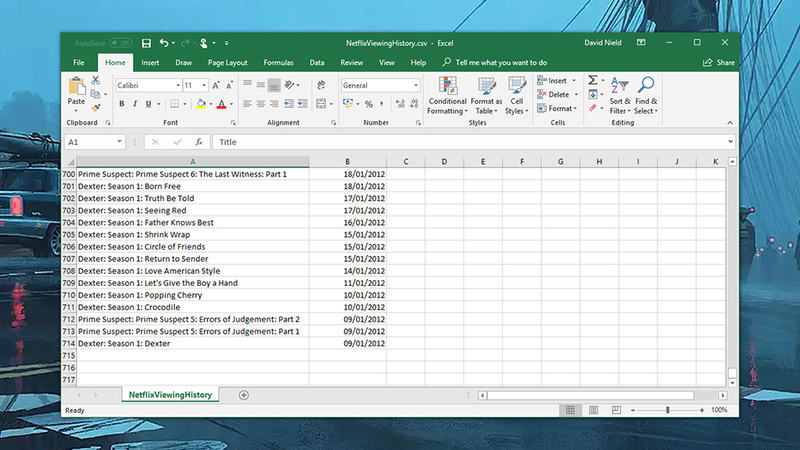
Task: Switch to the Data tab
Action: click(317, 63)
